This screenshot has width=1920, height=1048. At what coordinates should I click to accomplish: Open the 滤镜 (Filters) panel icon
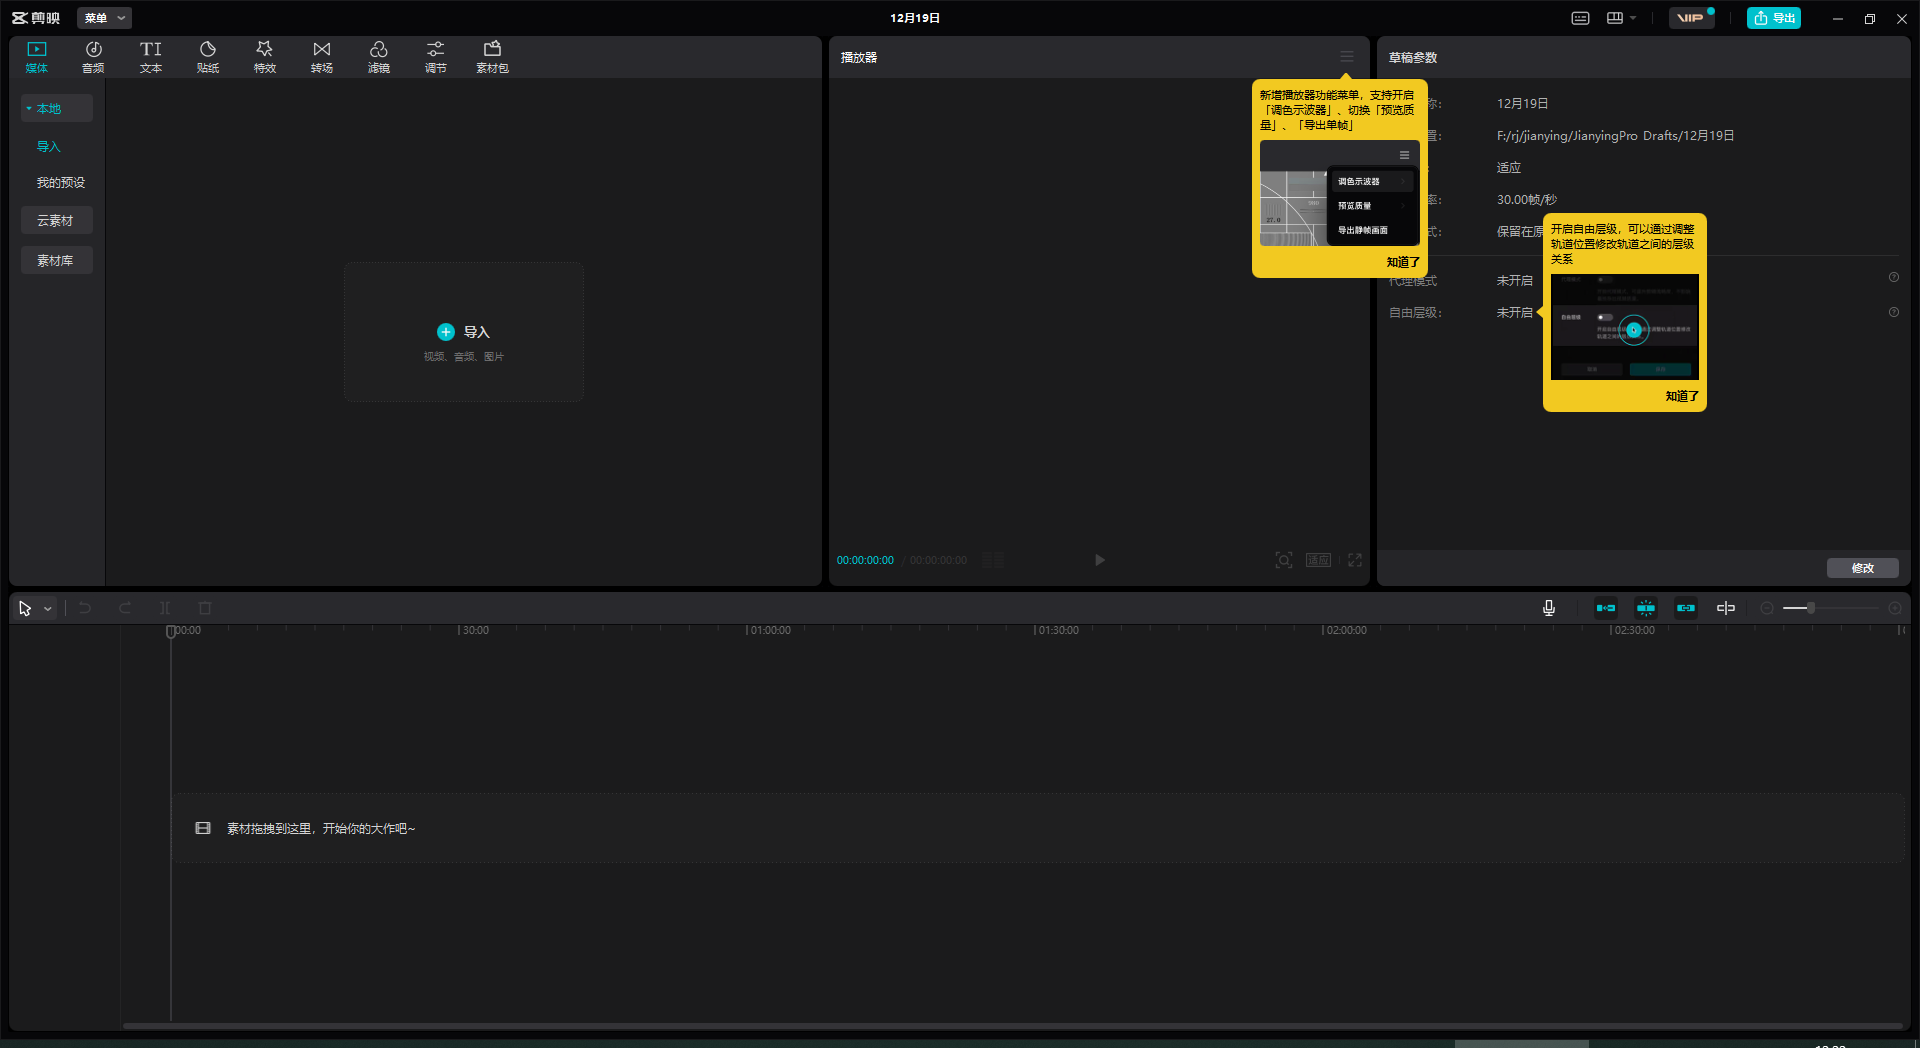(379, 57)
